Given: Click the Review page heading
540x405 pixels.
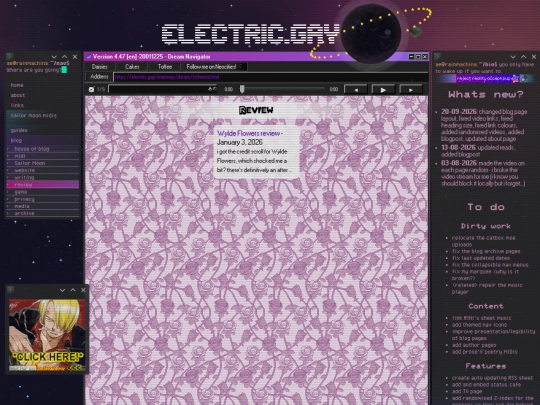Looking at the screenshot, I should pyautogui.click(x=256, y=110).
